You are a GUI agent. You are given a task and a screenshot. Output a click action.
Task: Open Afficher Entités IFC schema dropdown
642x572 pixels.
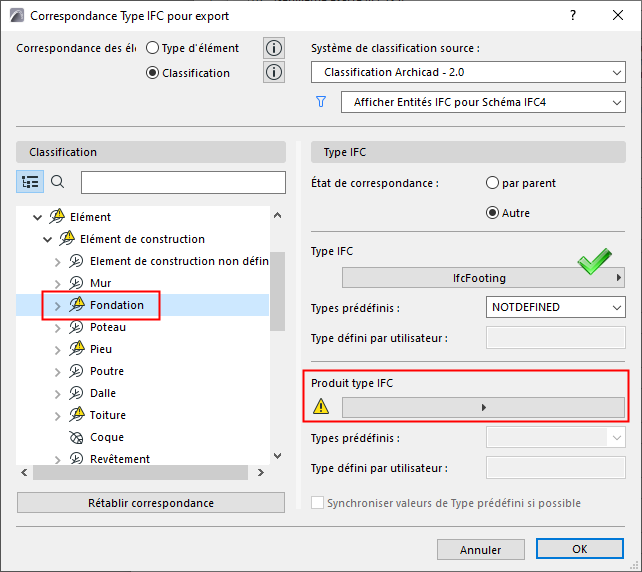point(482,102)
